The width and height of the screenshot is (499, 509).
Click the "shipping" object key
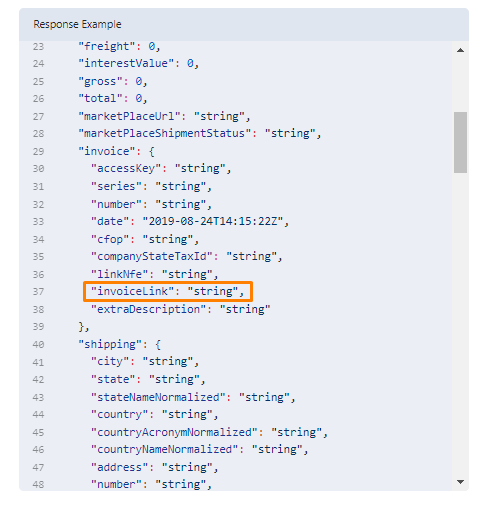pyautogui.click(x=110, y=344)
